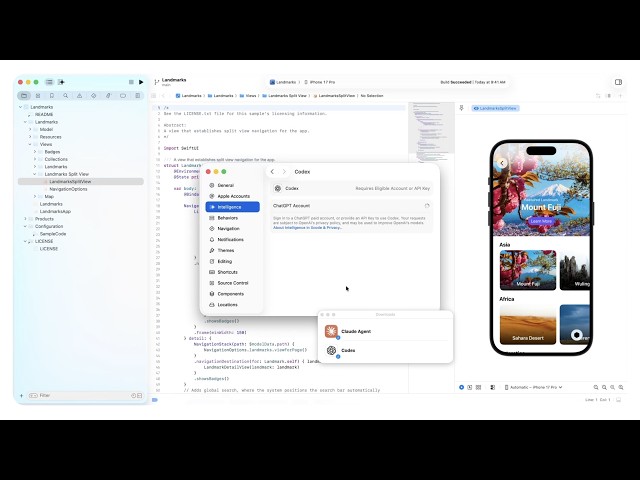Select Claude Agent in Downloads window
Image resolution: width=640 pixels, height=480 pixels.
[385, 331]
